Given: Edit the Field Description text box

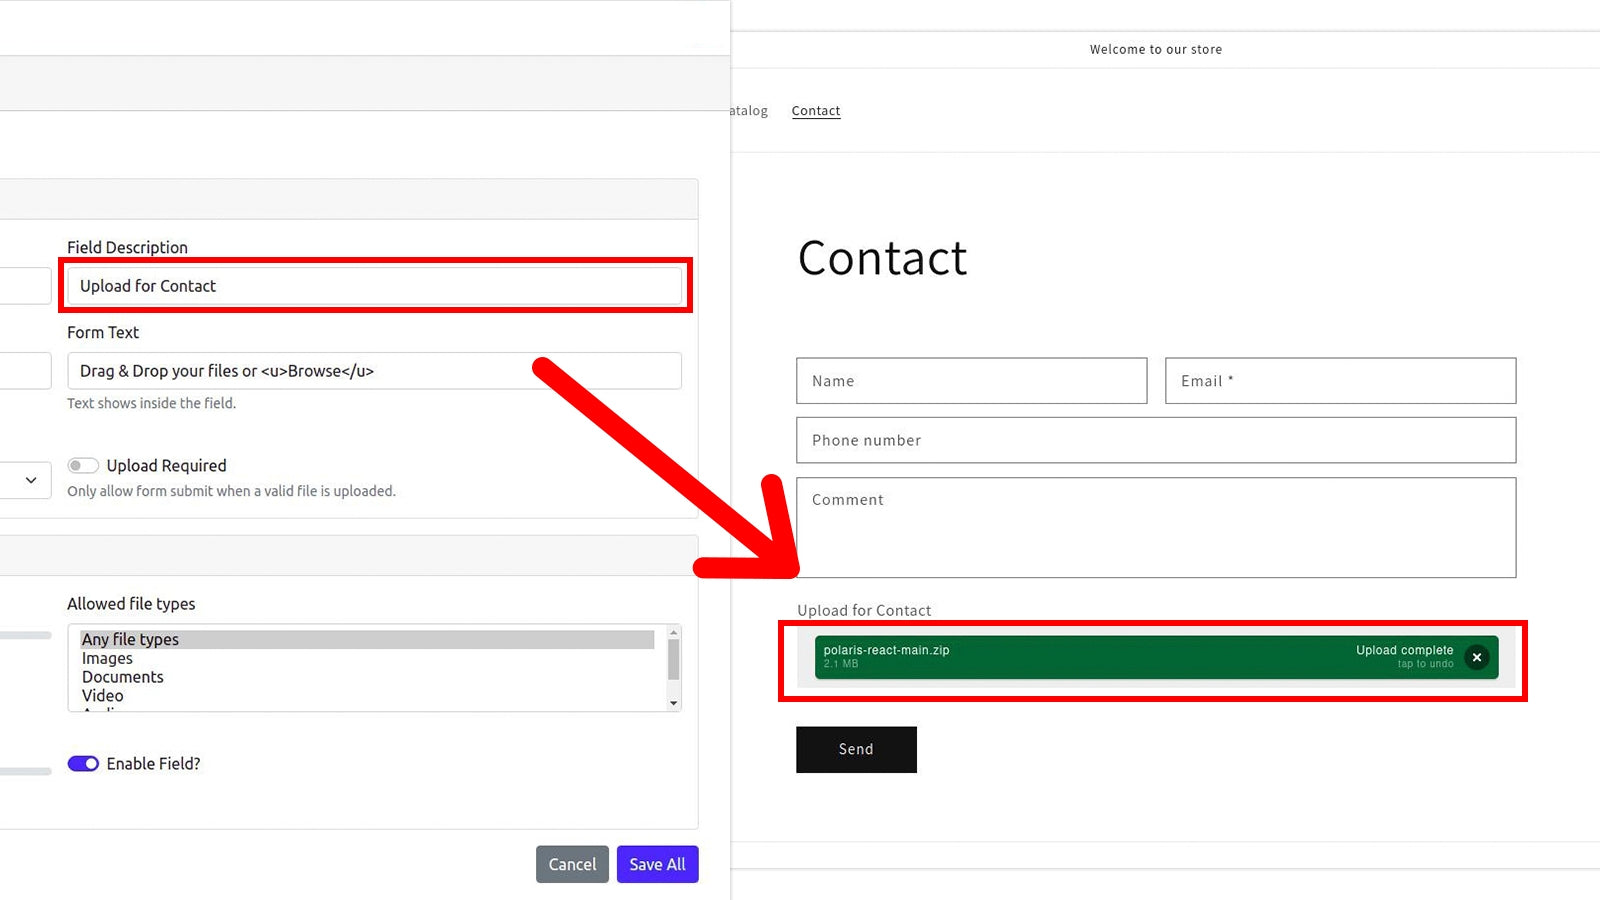Looking at the screenshot, I should [375, 285].
